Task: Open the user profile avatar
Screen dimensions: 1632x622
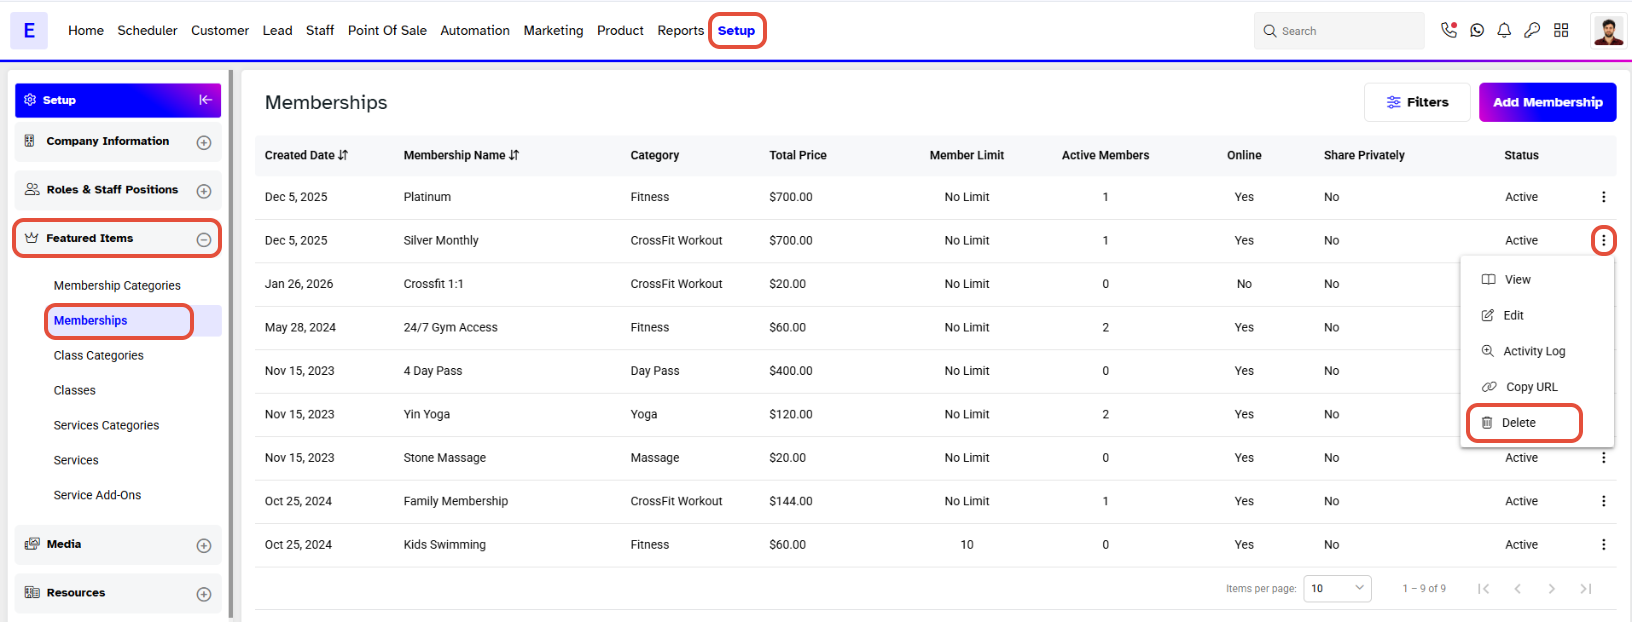Action: click(x=1608, y=31)
